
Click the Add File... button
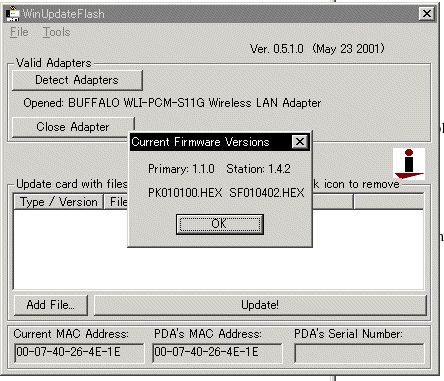[x=51, y=305]
